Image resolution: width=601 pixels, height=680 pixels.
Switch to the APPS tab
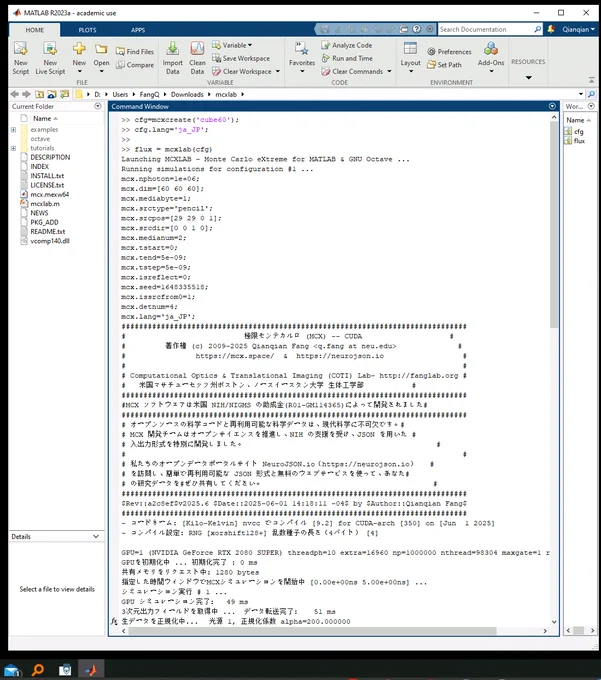click(138, 30)
